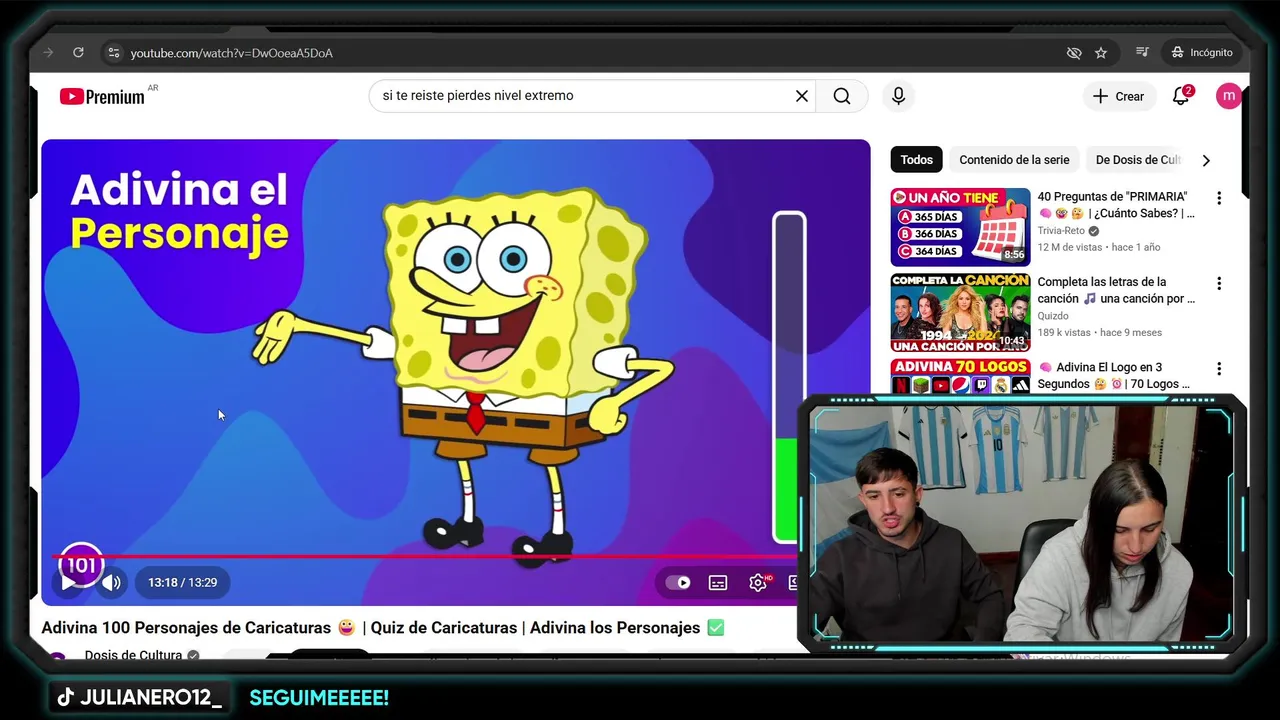Open Completa las letras de la canción title
This screenshot has width=1280, height=720.
pyautogui.click(x=1116, y=290)
